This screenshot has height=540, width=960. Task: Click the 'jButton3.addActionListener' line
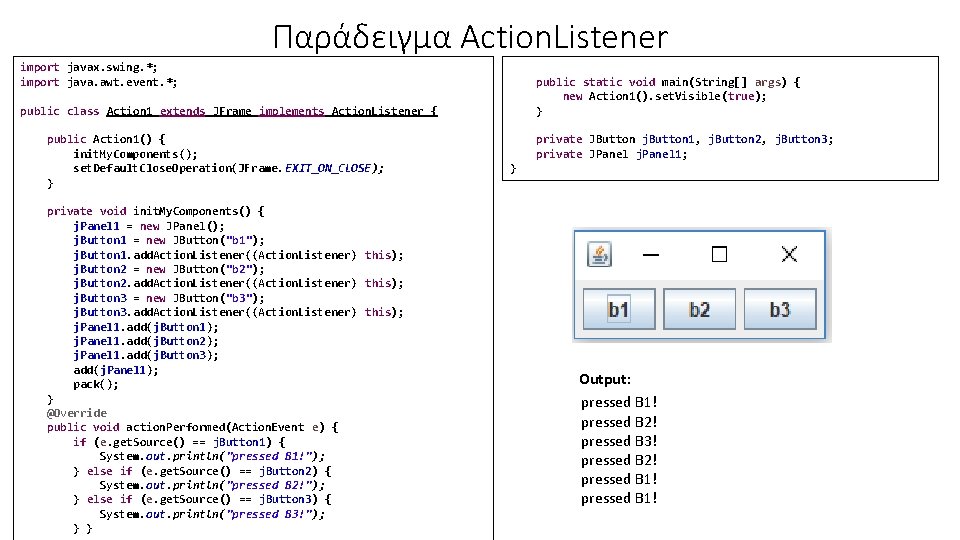tap(238, 312)
